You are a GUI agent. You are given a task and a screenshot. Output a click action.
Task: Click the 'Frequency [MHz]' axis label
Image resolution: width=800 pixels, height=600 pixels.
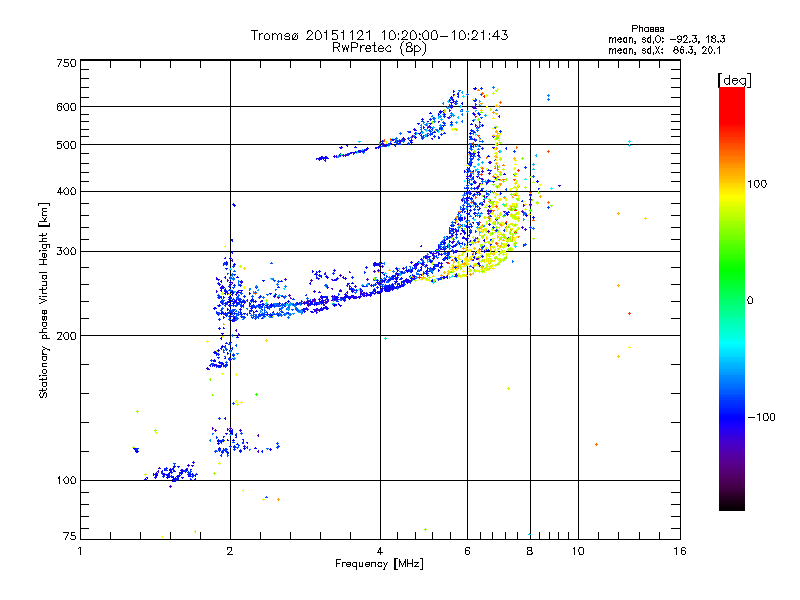379,564
